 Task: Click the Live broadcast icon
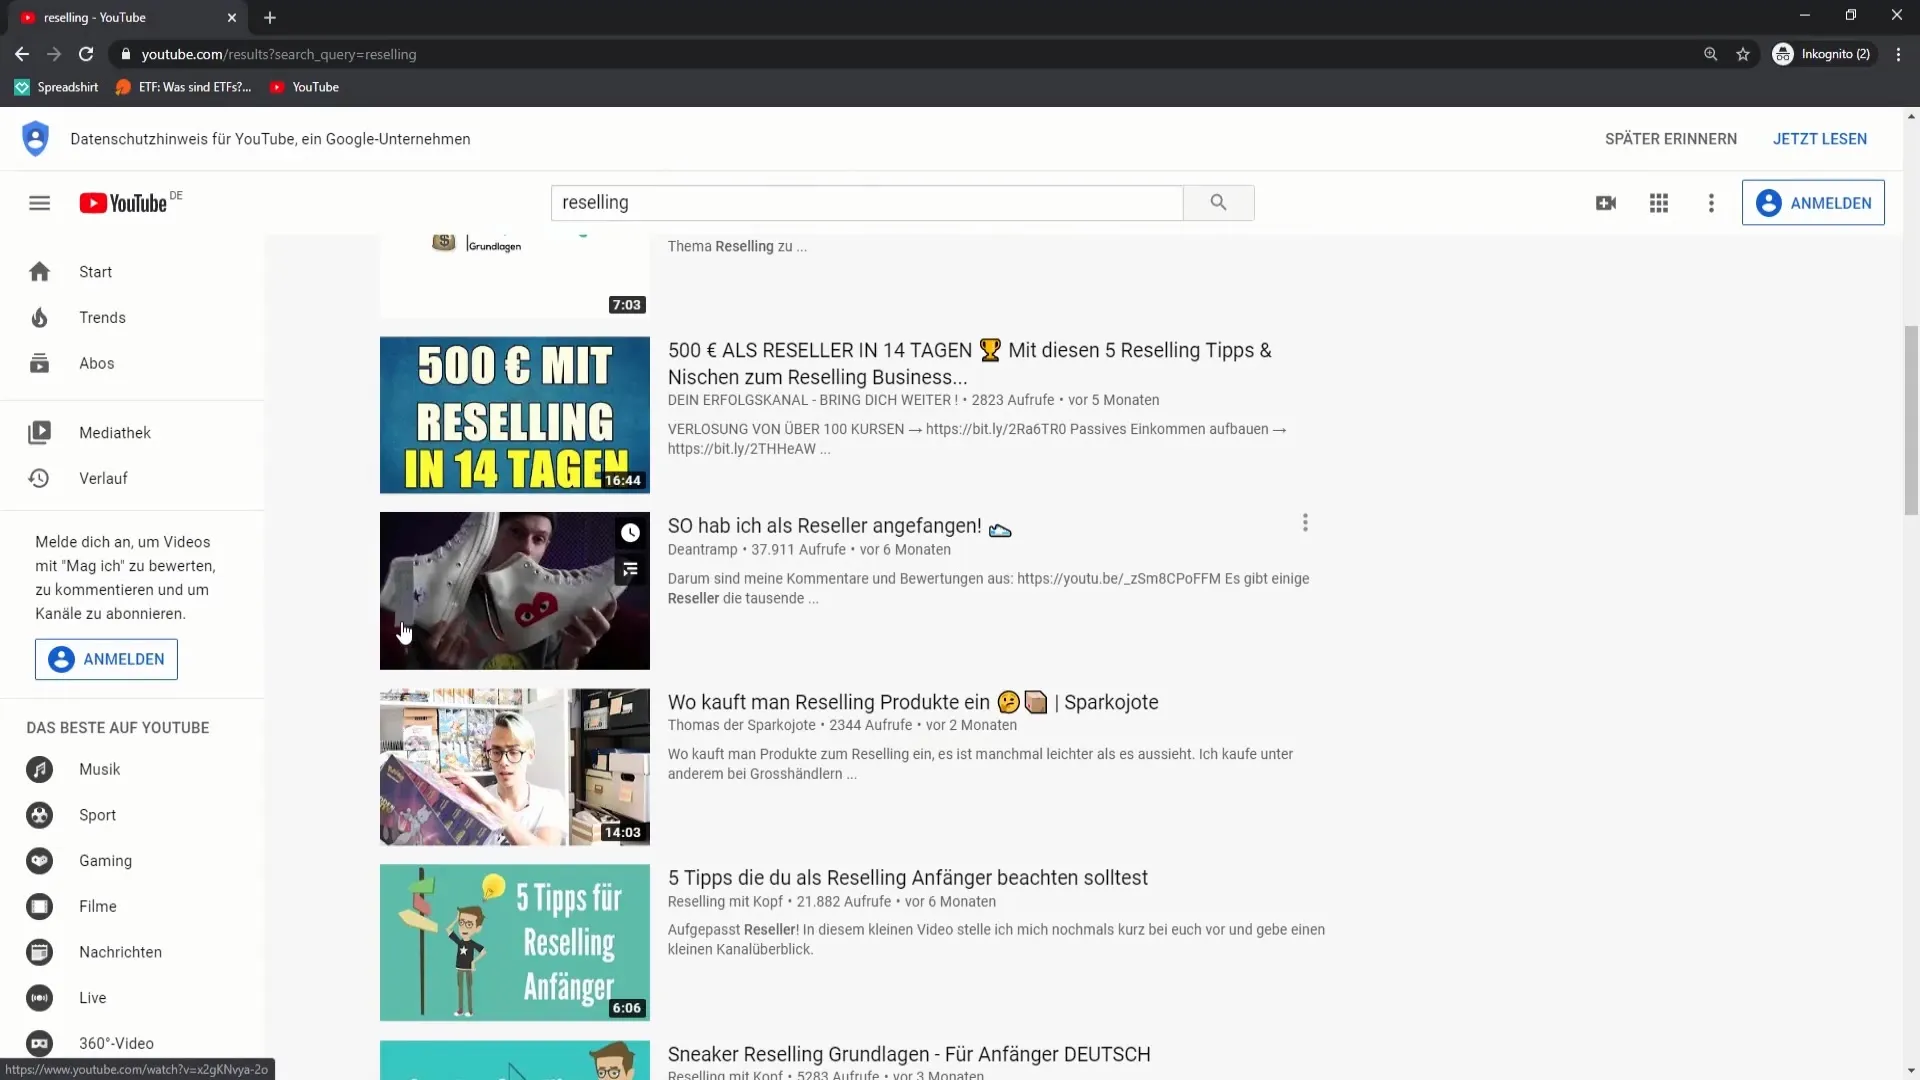[x=39, y=998]
